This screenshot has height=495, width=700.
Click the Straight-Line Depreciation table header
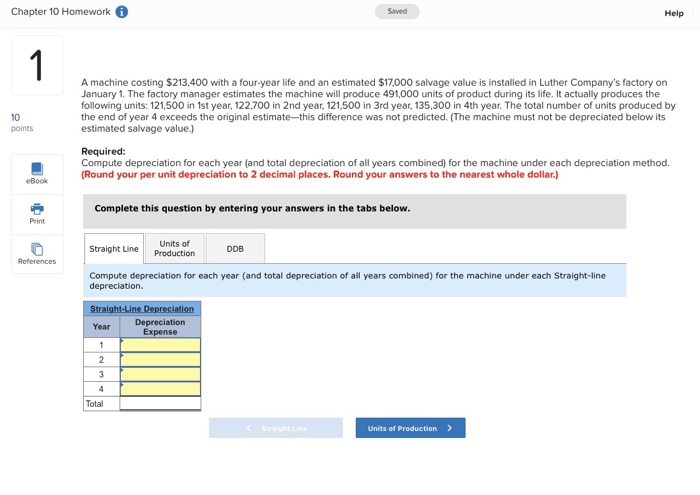142,308
